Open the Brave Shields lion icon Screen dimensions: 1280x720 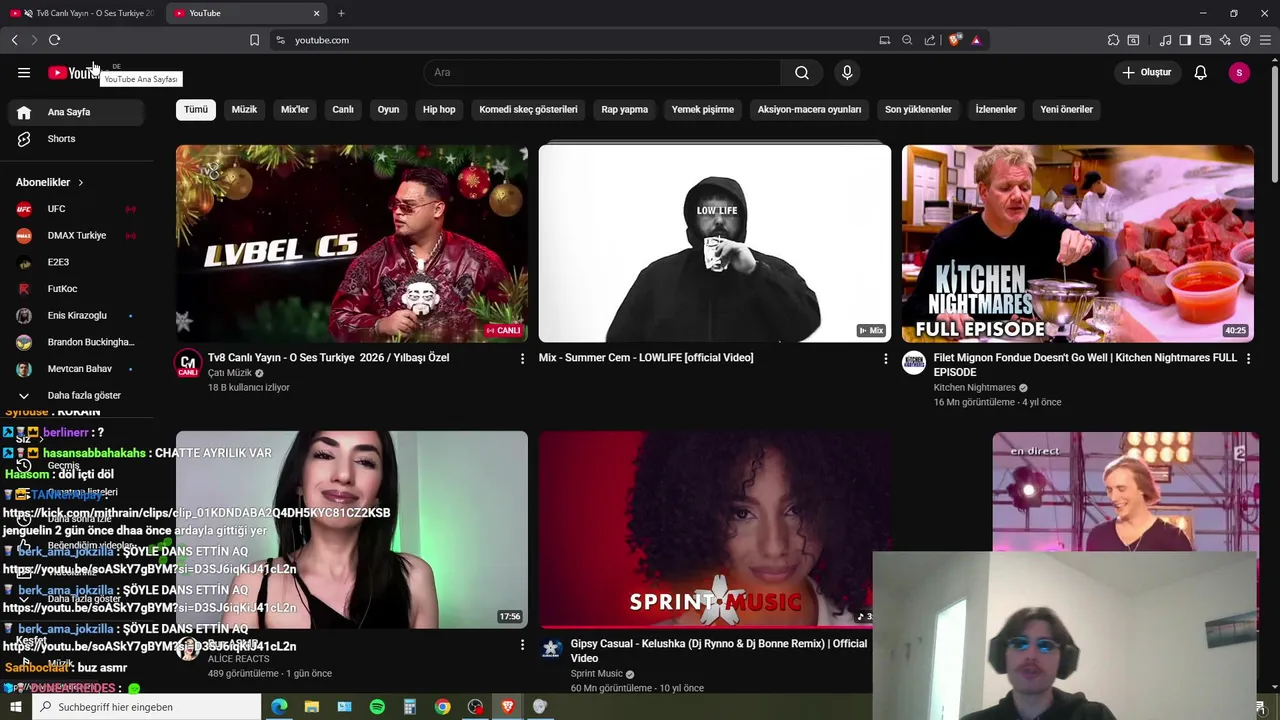coord(955,40)
